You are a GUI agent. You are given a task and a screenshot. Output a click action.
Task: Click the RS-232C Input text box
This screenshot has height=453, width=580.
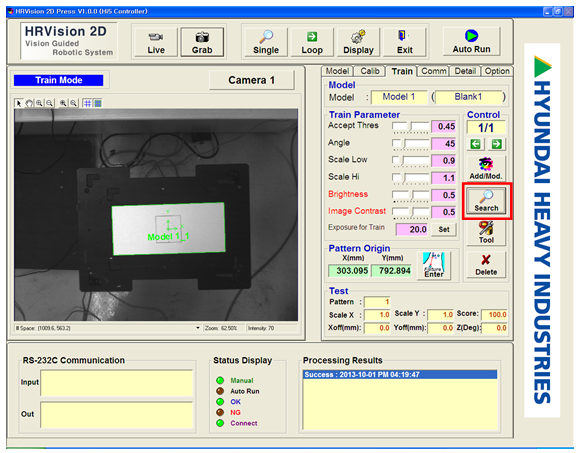coord(117,383)
